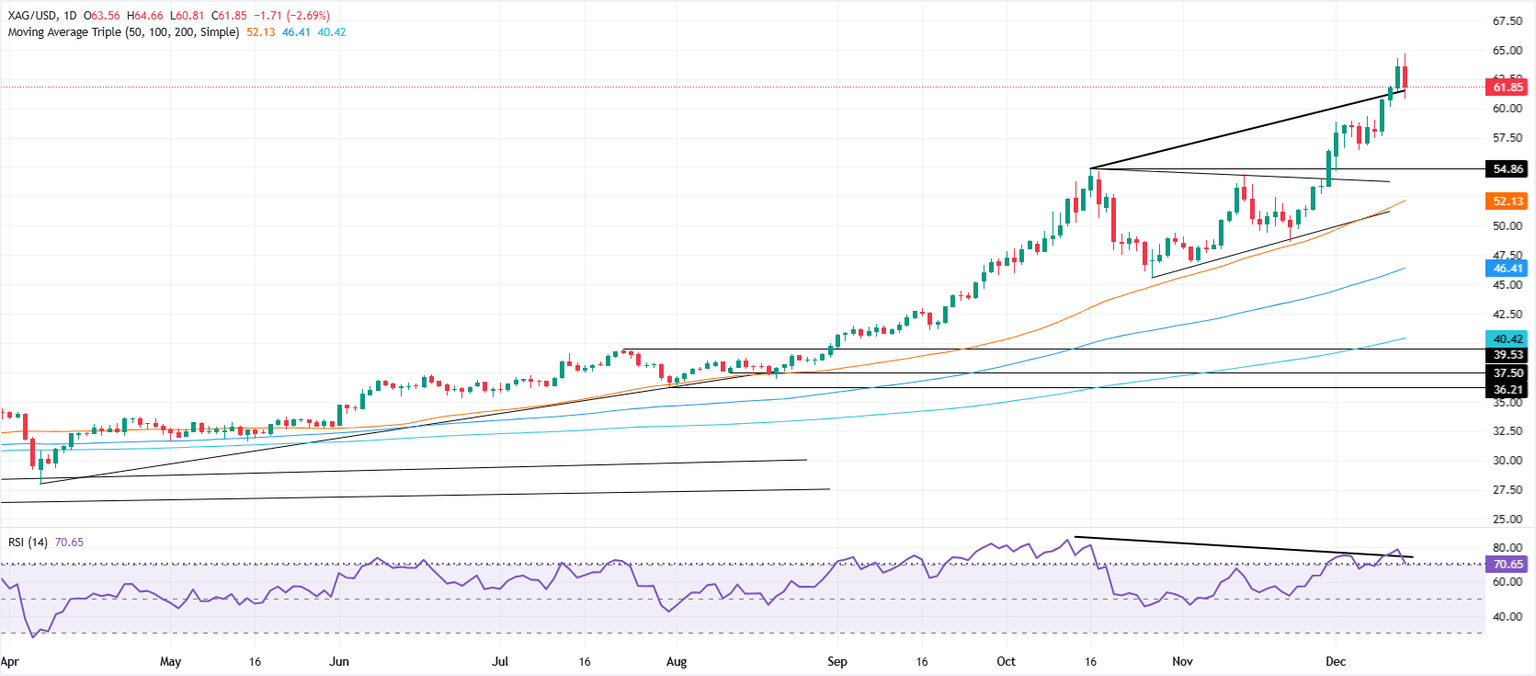Click the 37.50 support level tag
Viewport: 1536px width, 676px height.
[x=1506, y=373]
